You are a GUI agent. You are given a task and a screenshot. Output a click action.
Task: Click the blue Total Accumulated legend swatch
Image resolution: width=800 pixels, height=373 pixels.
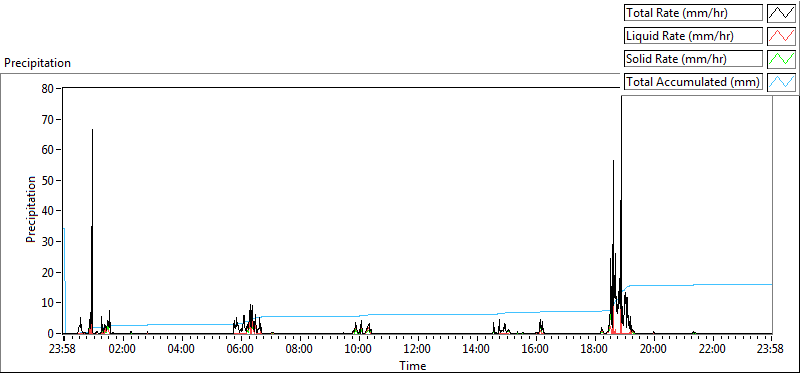(781, 82)
